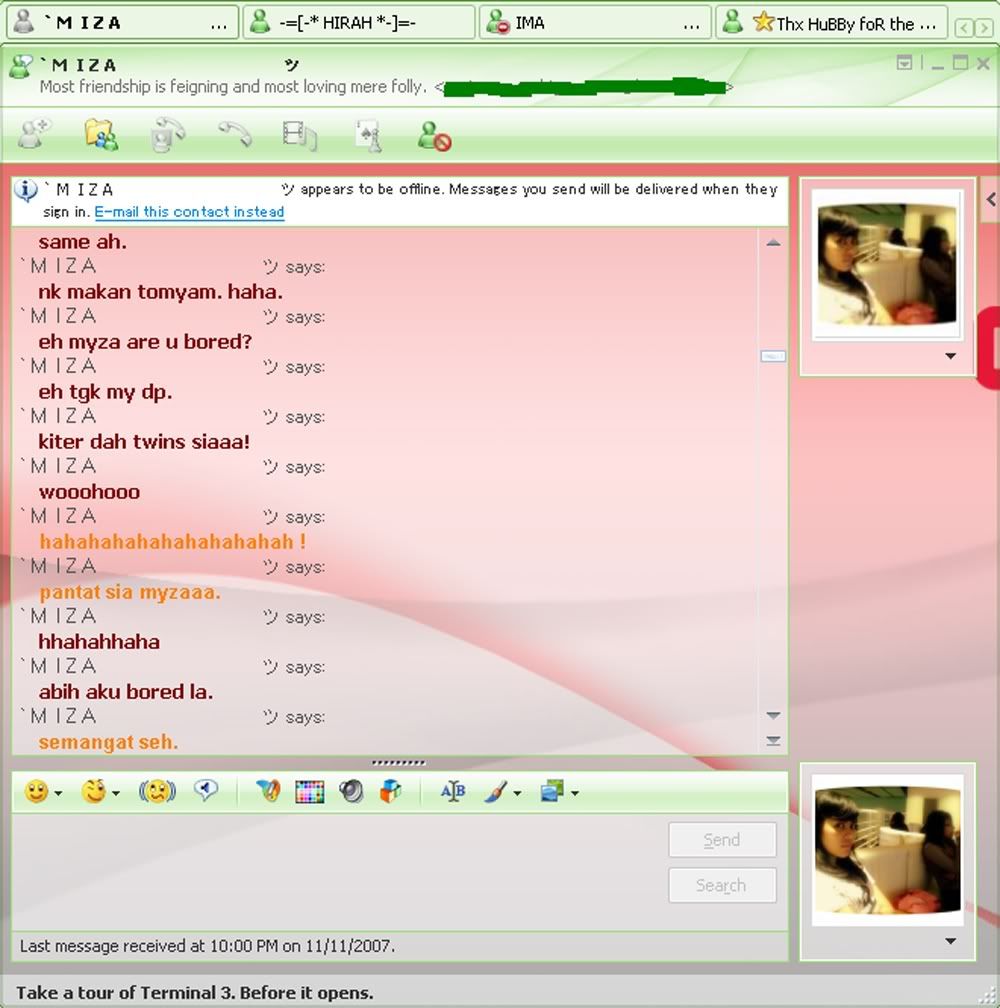The height and width of the screenshot is (1008, 1000).
Task: Click the E-mail this contact instead link
Action: [x=189, y=212]
